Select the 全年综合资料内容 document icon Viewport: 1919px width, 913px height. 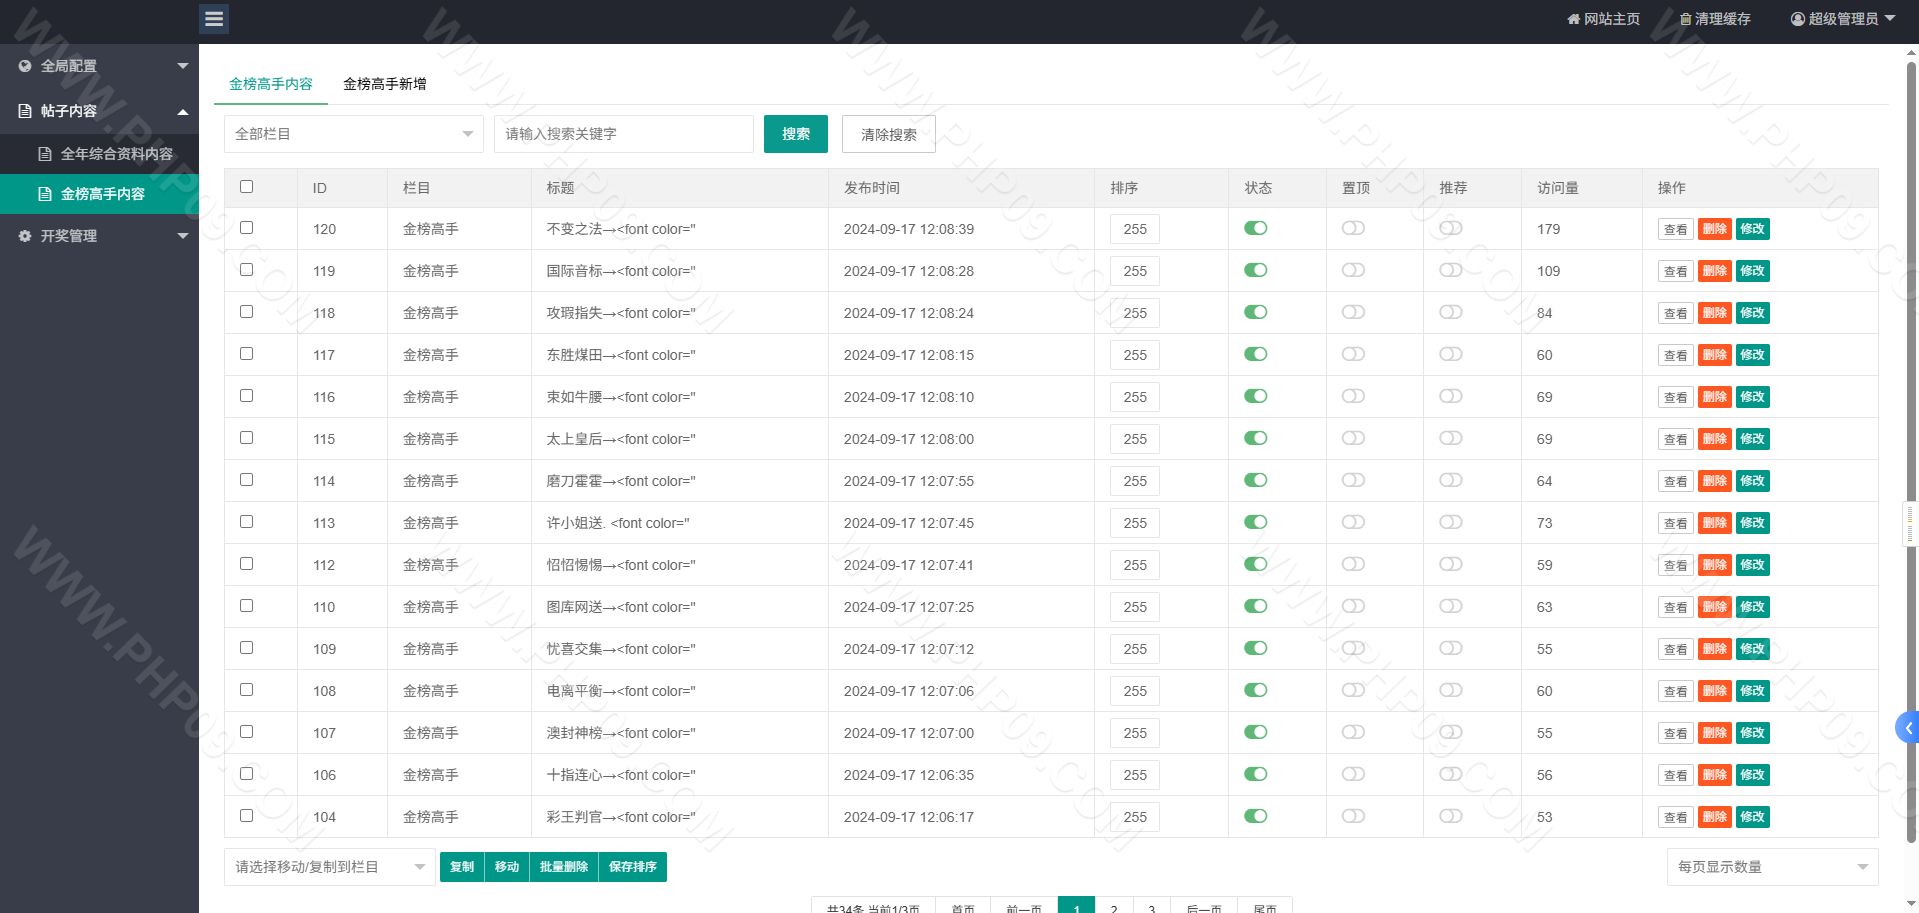coord(45,154)
